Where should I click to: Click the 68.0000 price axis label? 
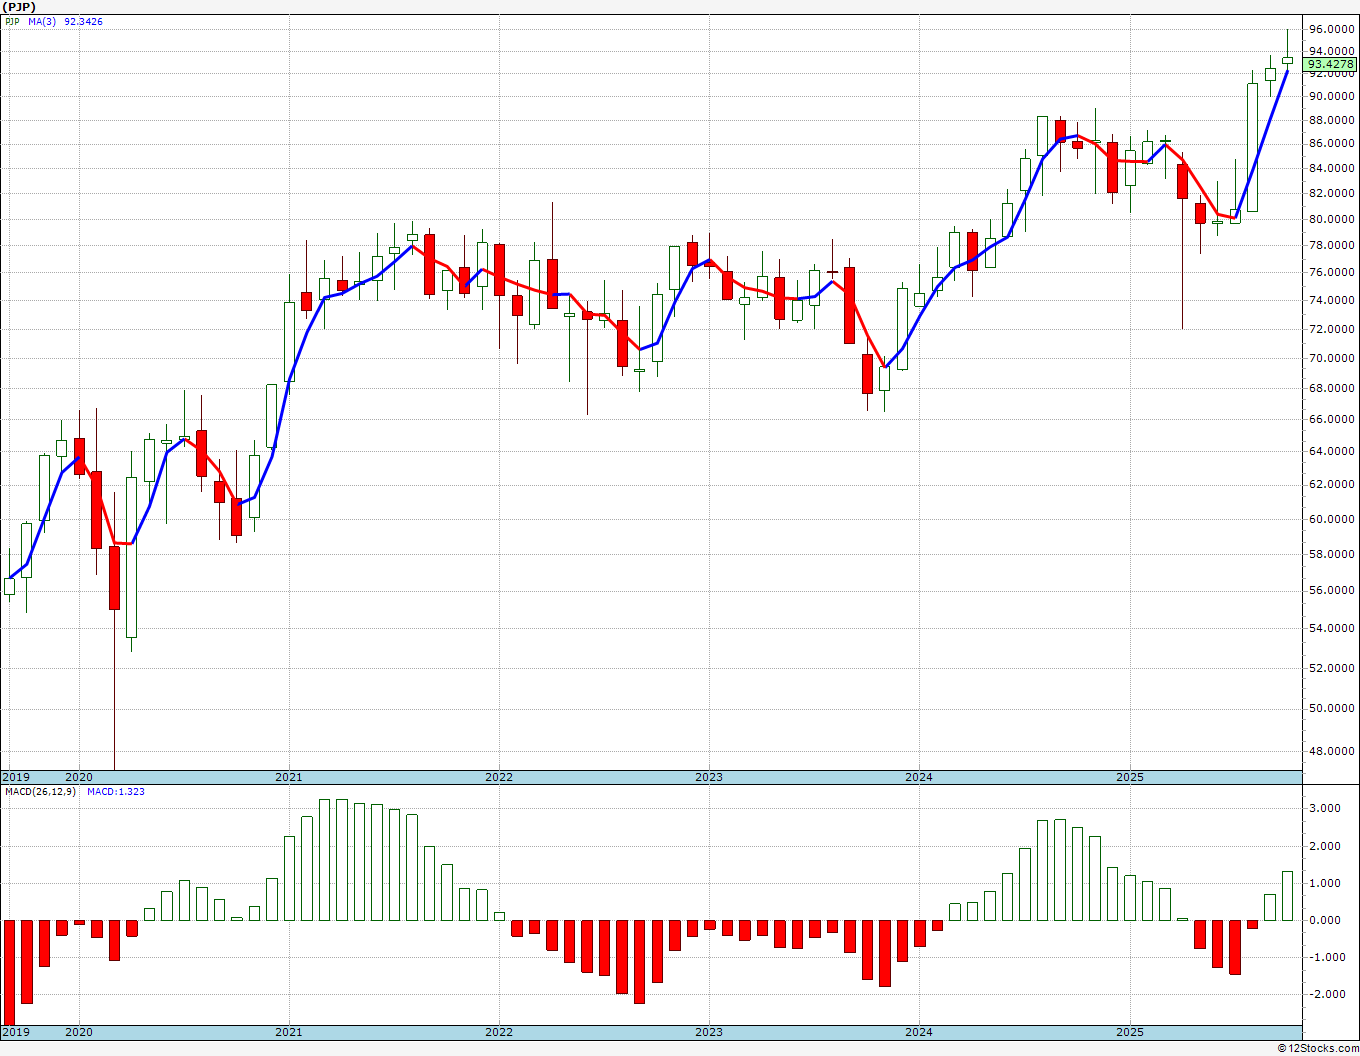click(1332, 388)
